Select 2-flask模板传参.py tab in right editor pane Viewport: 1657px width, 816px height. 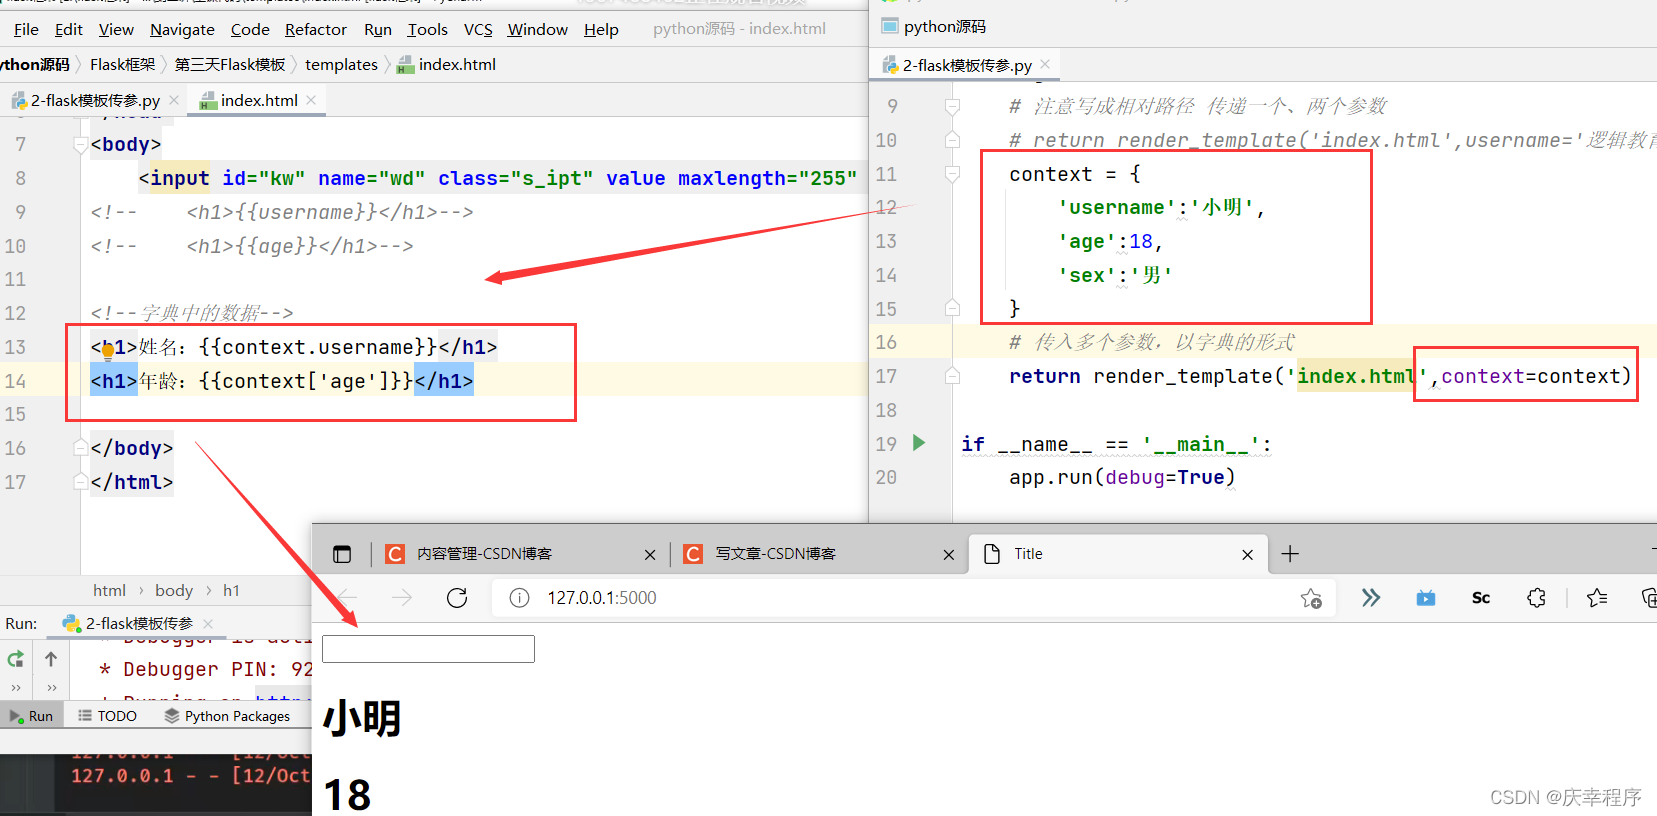pyautogui.click(x=966, y=65)
